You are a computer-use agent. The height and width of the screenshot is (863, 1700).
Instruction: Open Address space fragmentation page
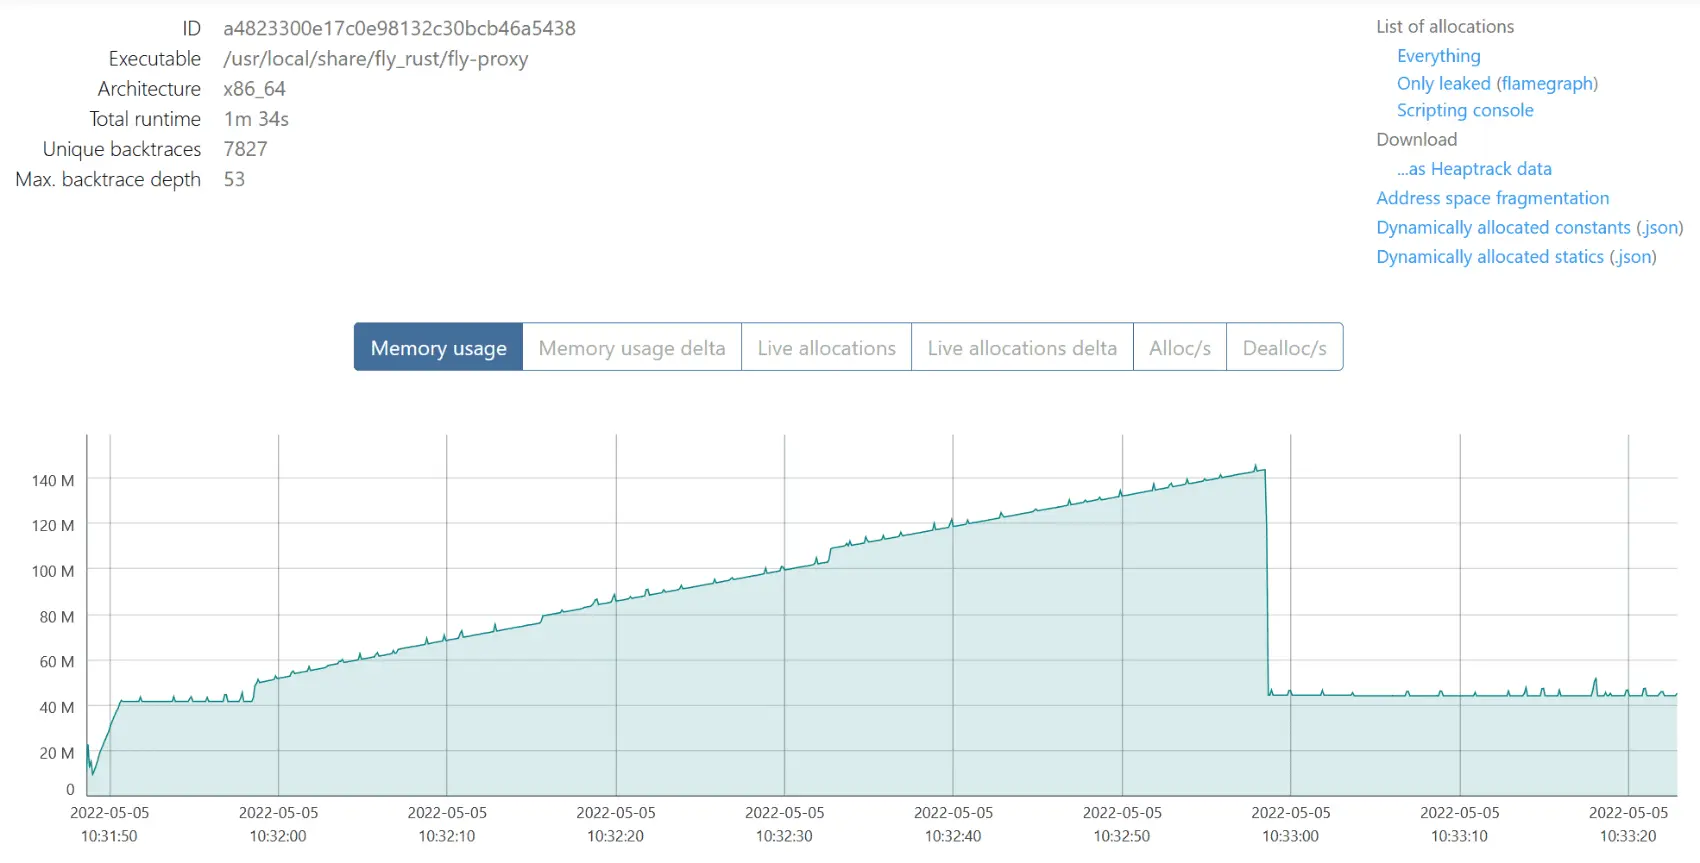(1492, 198)
